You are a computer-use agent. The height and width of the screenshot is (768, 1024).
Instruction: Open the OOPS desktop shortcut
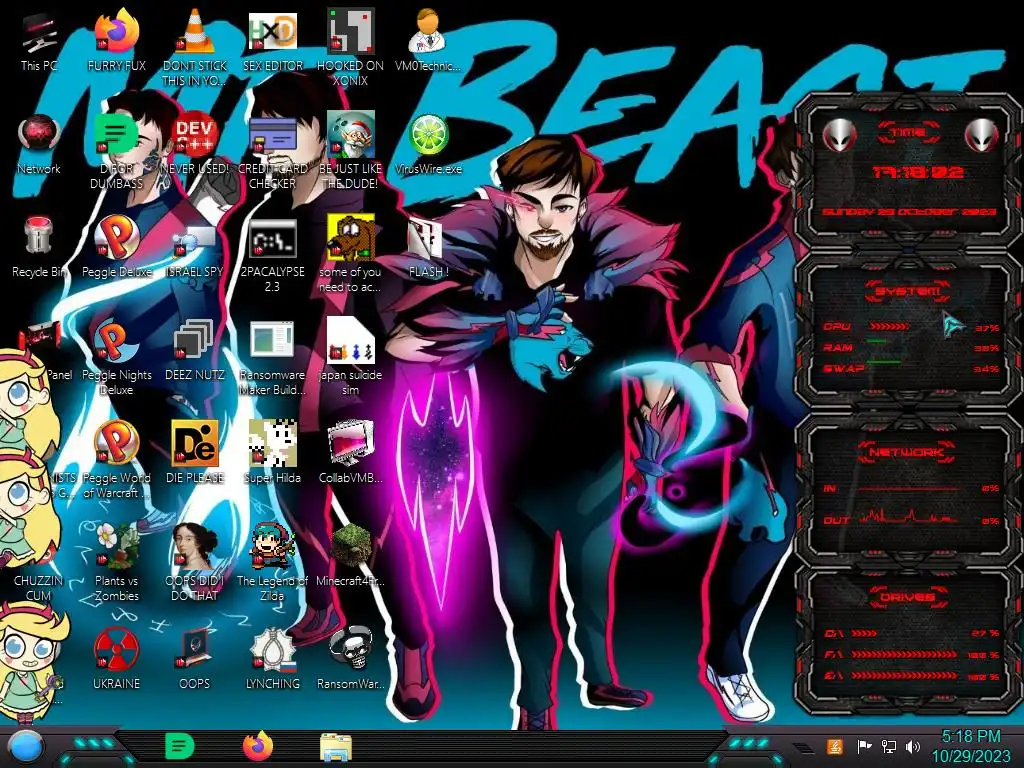click(x=194, y=660)
